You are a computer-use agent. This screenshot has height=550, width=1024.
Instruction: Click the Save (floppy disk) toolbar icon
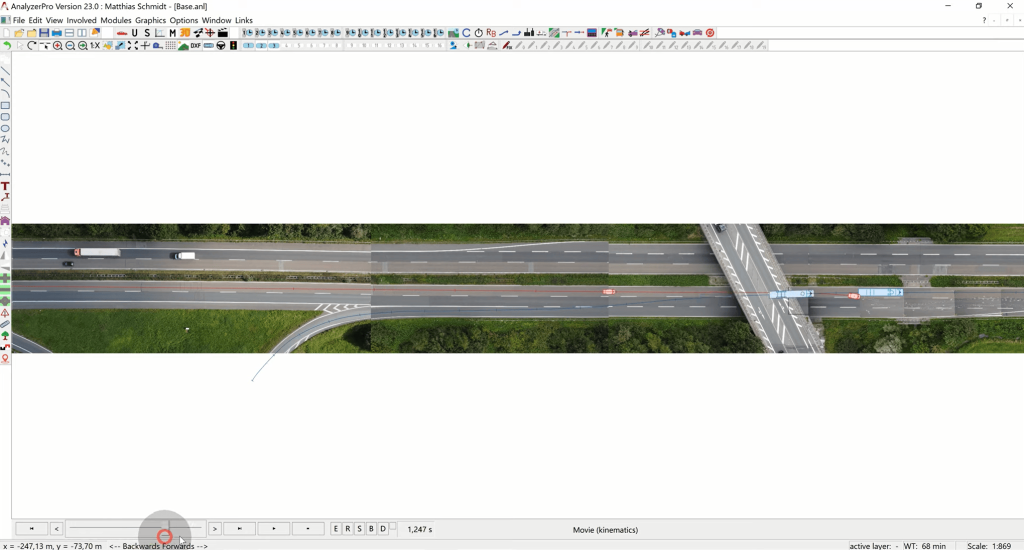(x=44, y=33)
